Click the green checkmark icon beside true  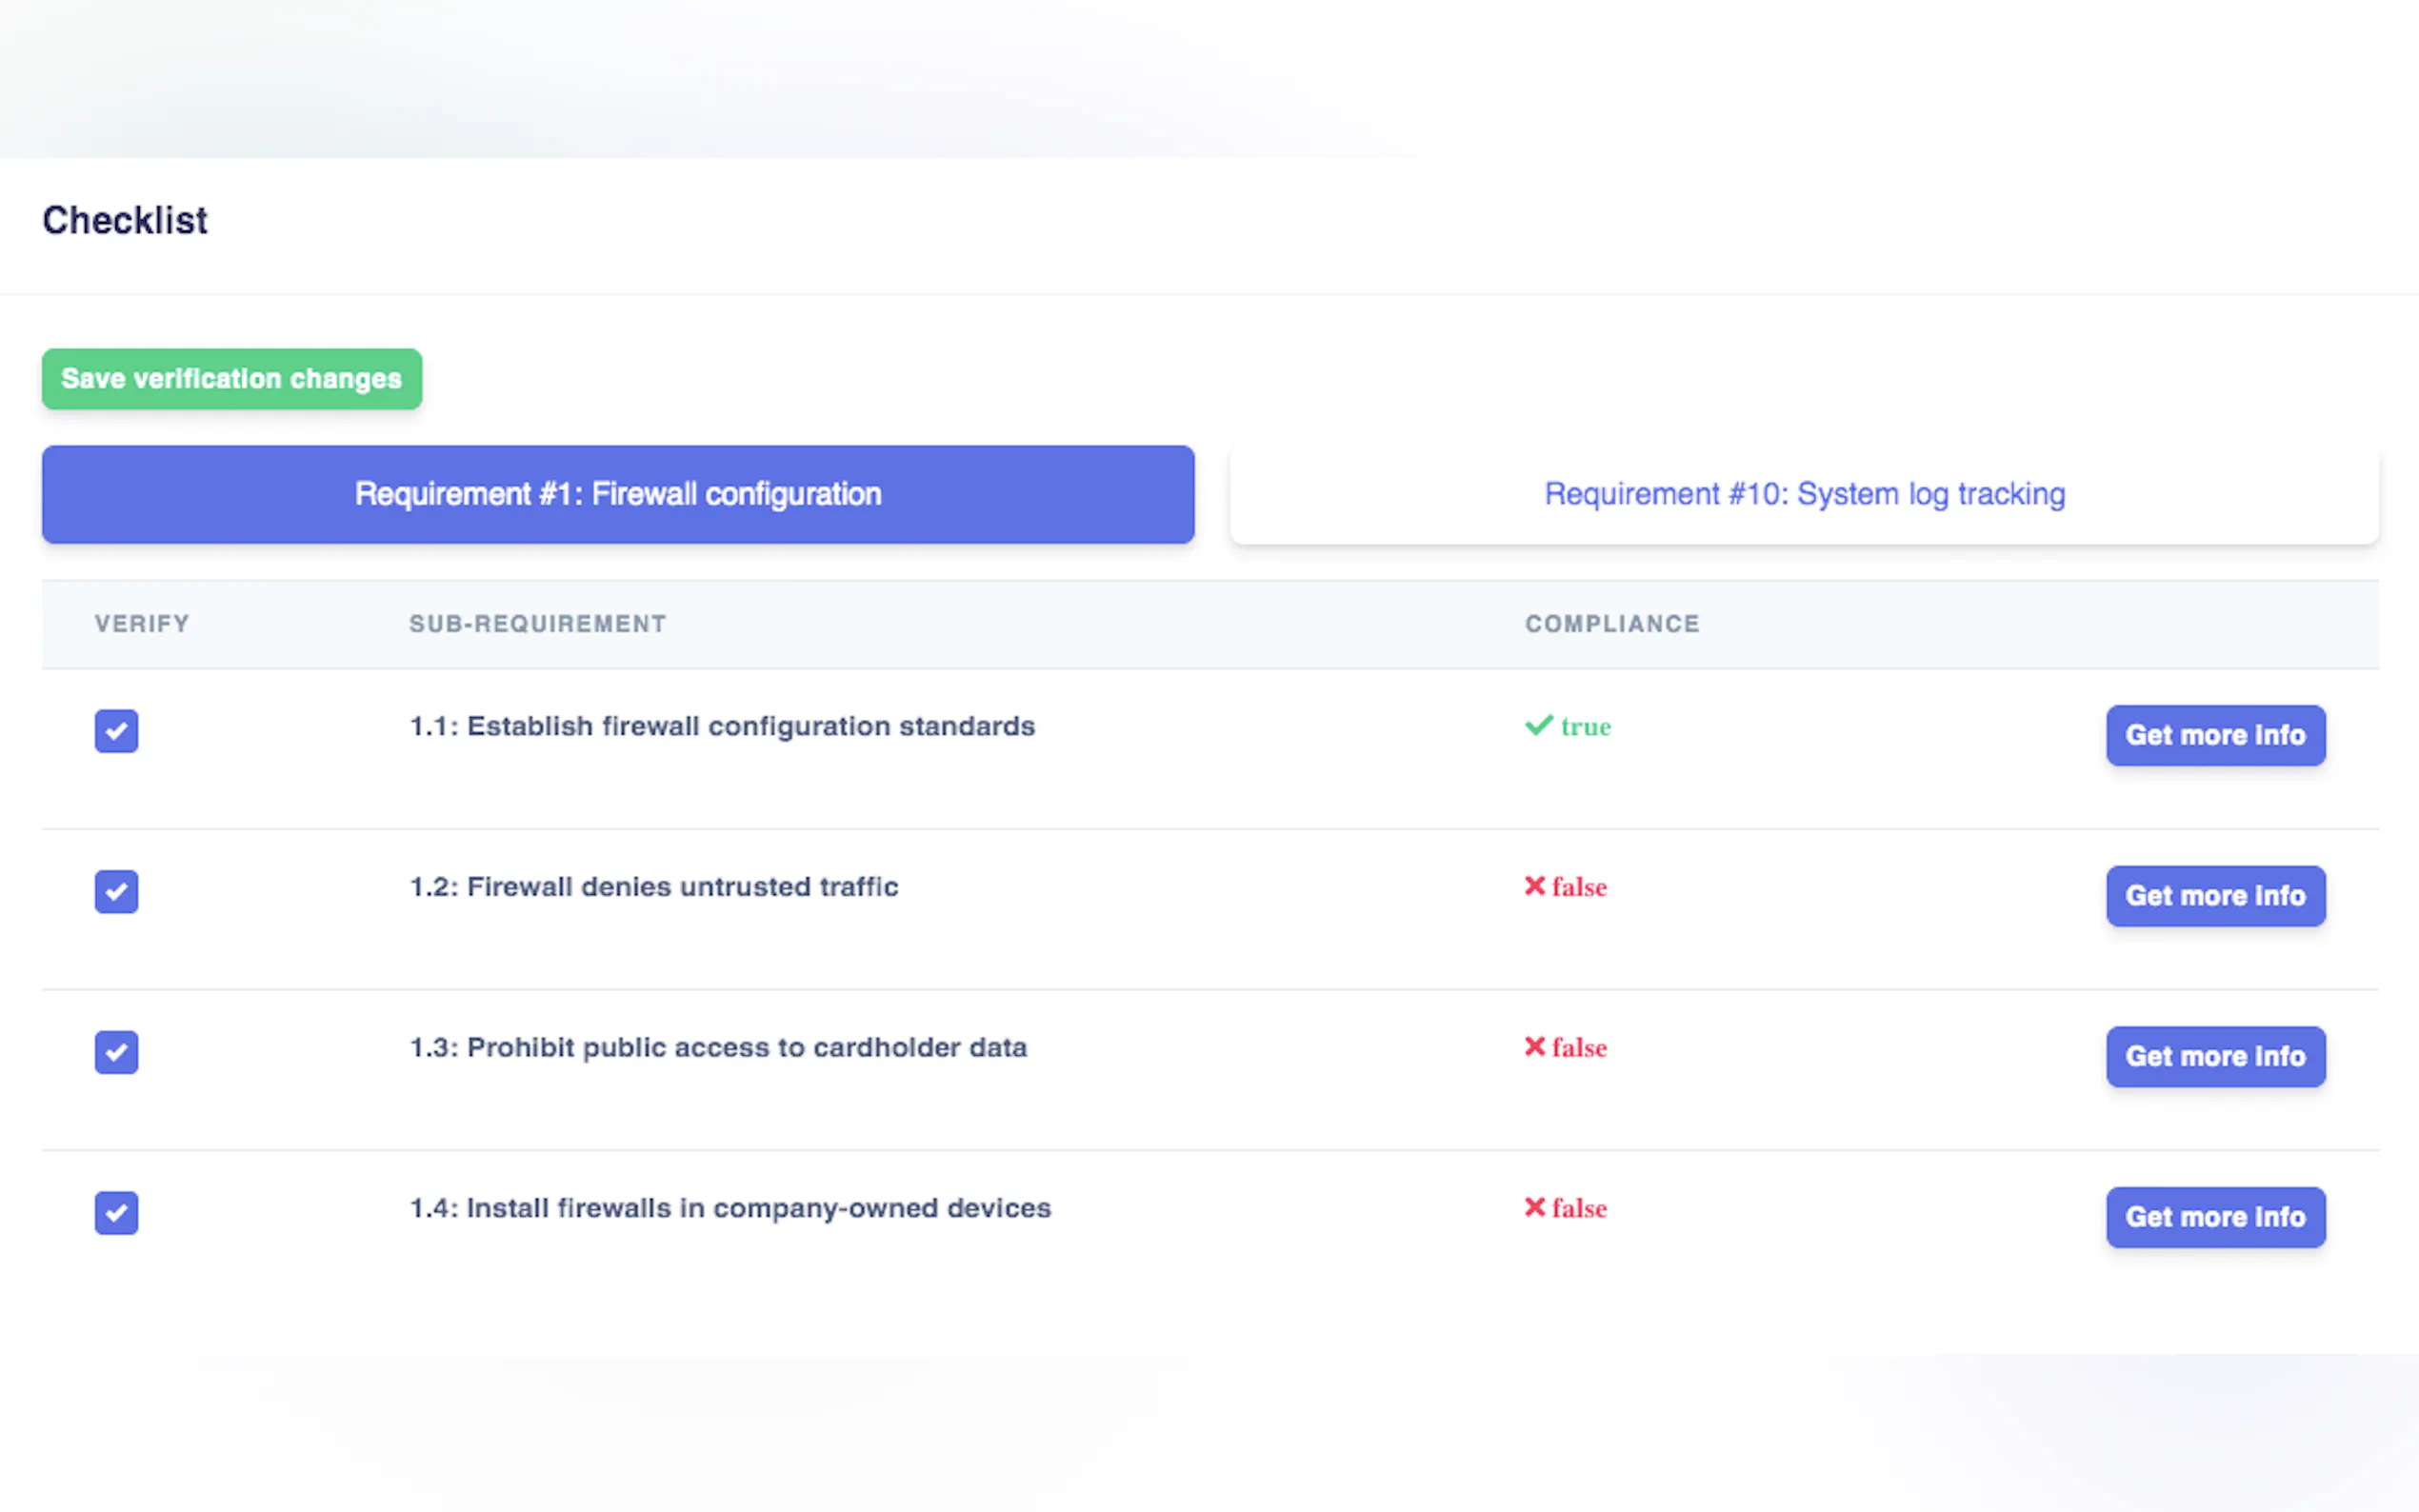click(x=1538, y=725)
